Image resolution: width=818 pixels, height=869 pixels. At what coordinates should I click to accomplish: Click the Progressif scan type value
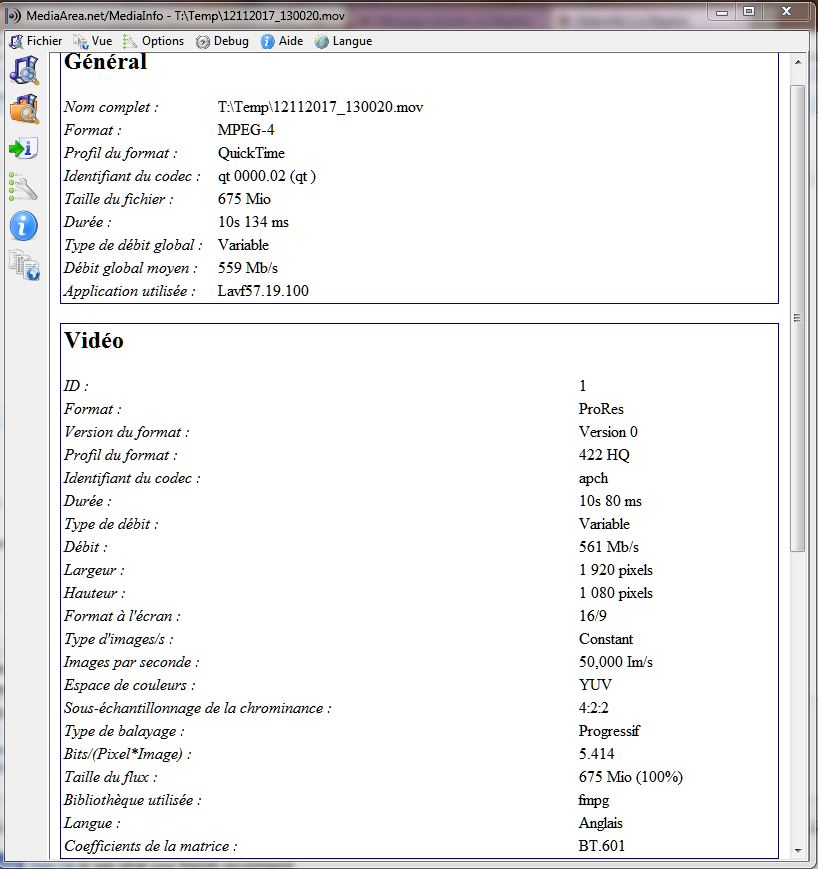click(609, 731)
